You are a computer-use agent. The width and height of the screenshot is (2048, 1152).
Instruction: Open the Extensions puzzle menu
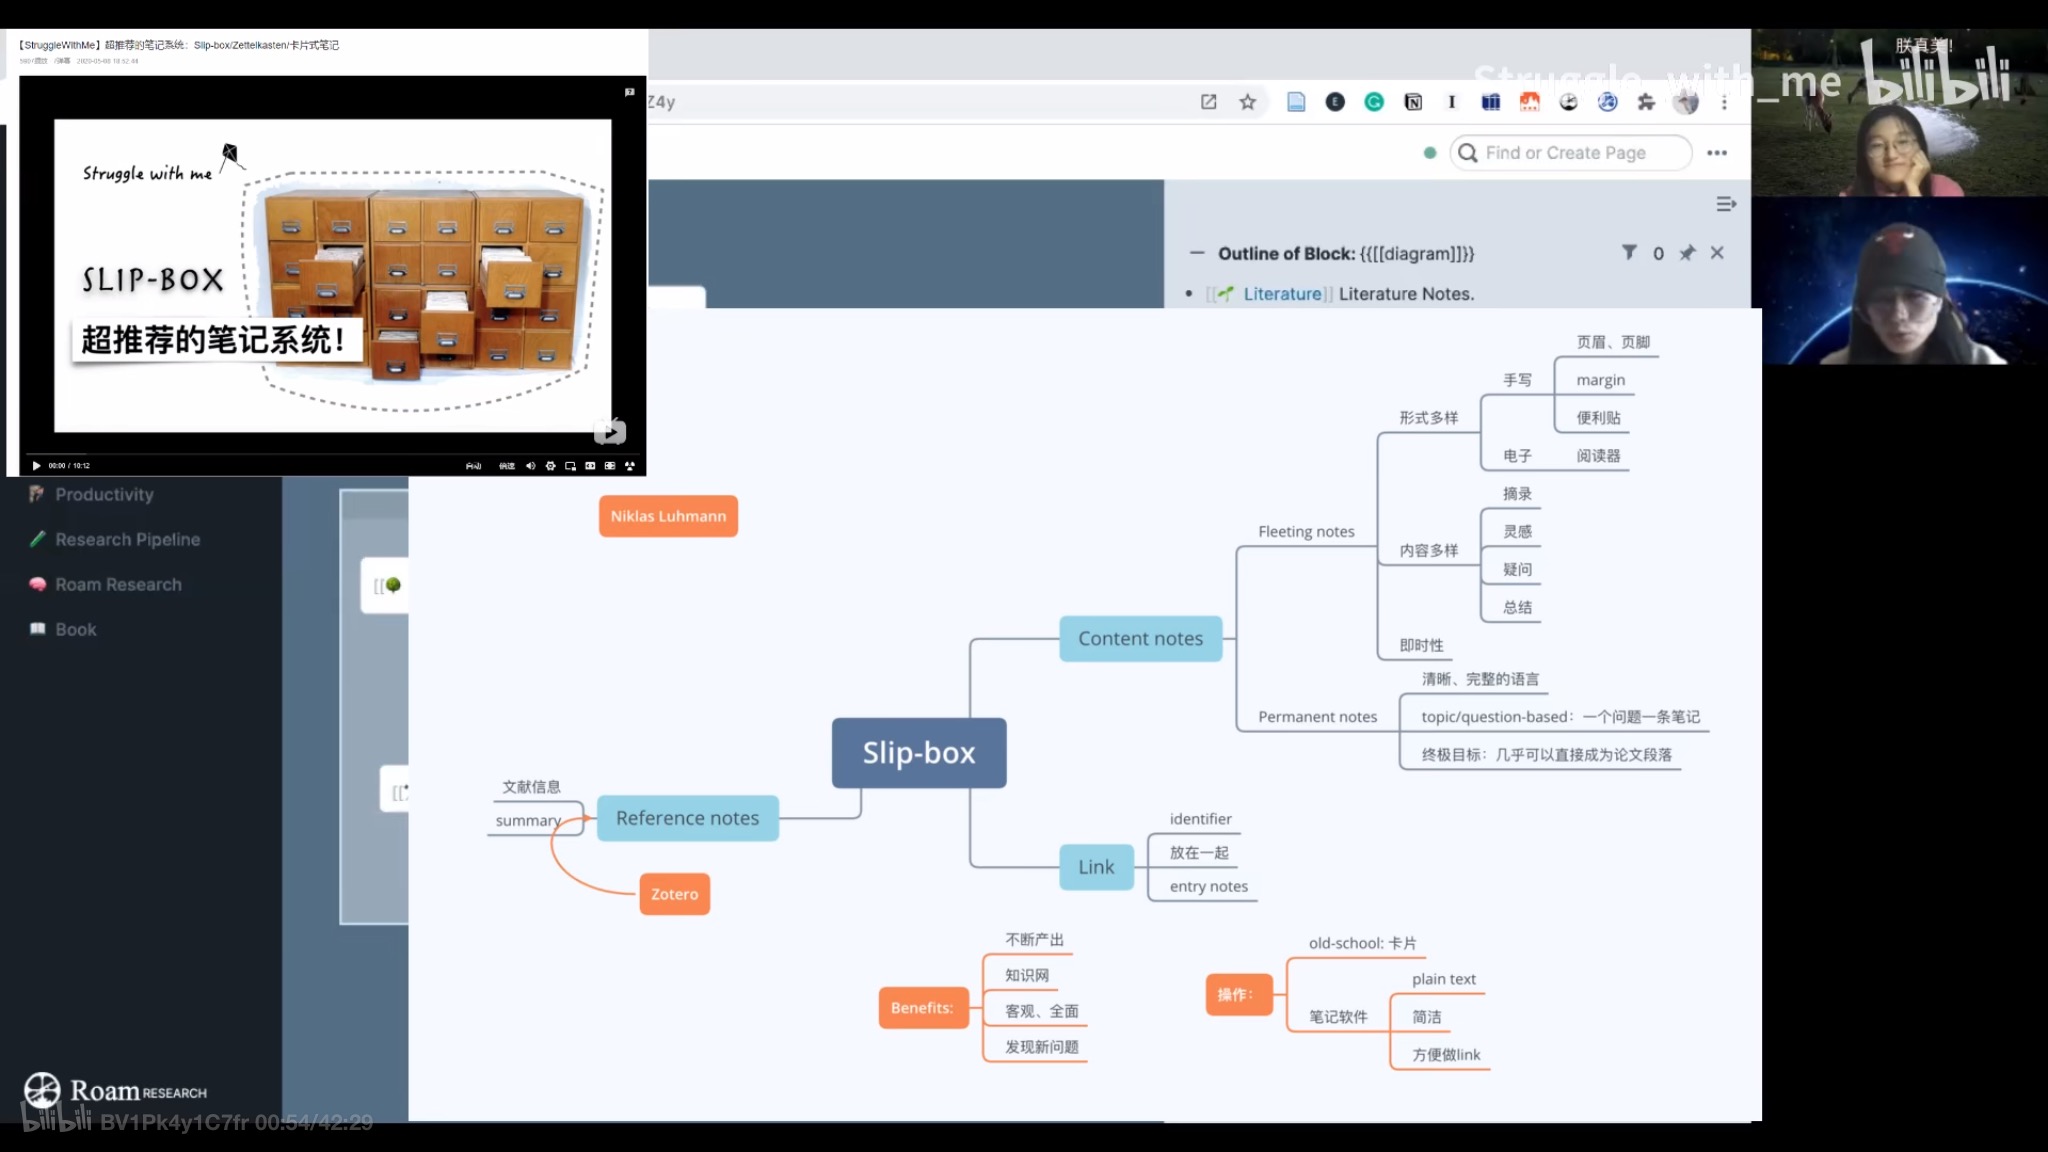click(1646, 102)
